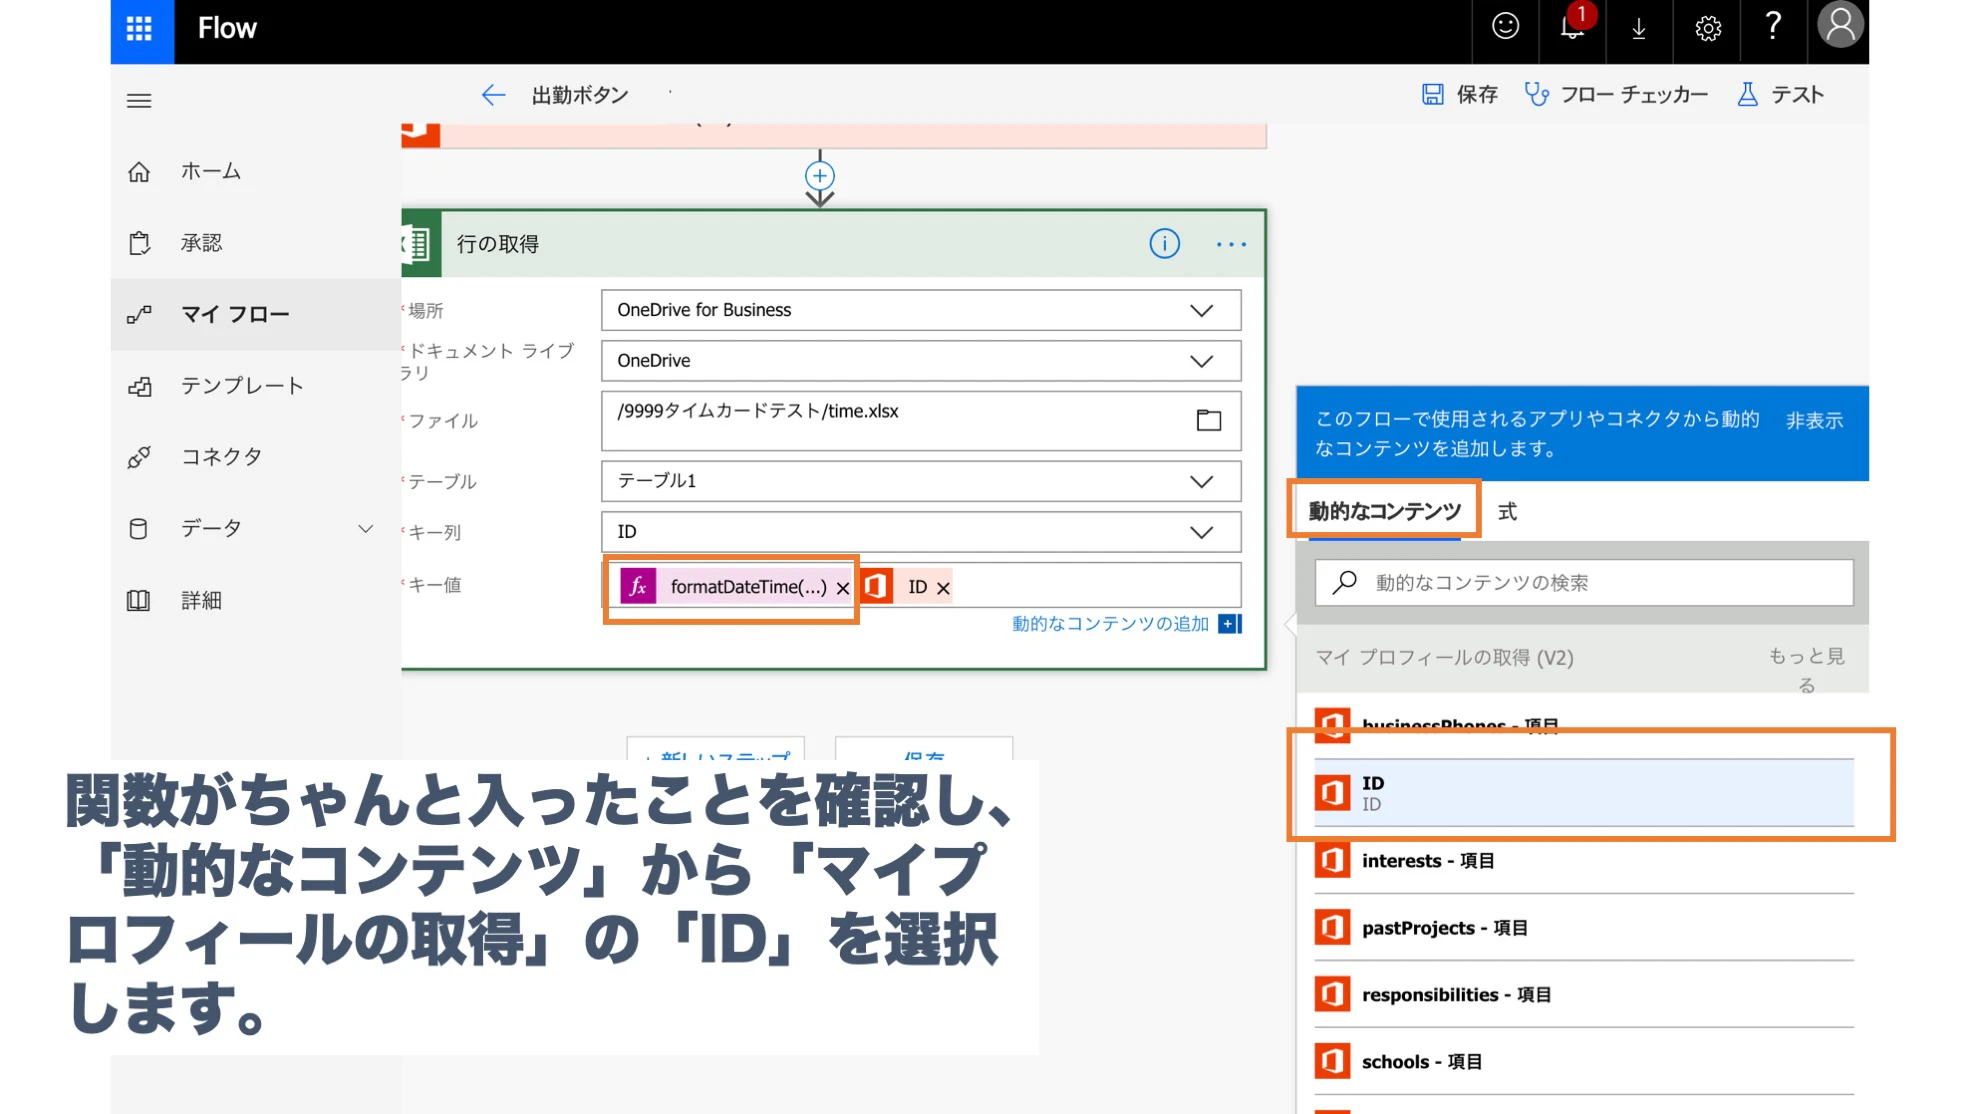Switch to the 動的なコンテンツ tab
This screenshot has width=1980, height=1114.
(1385, 512)
